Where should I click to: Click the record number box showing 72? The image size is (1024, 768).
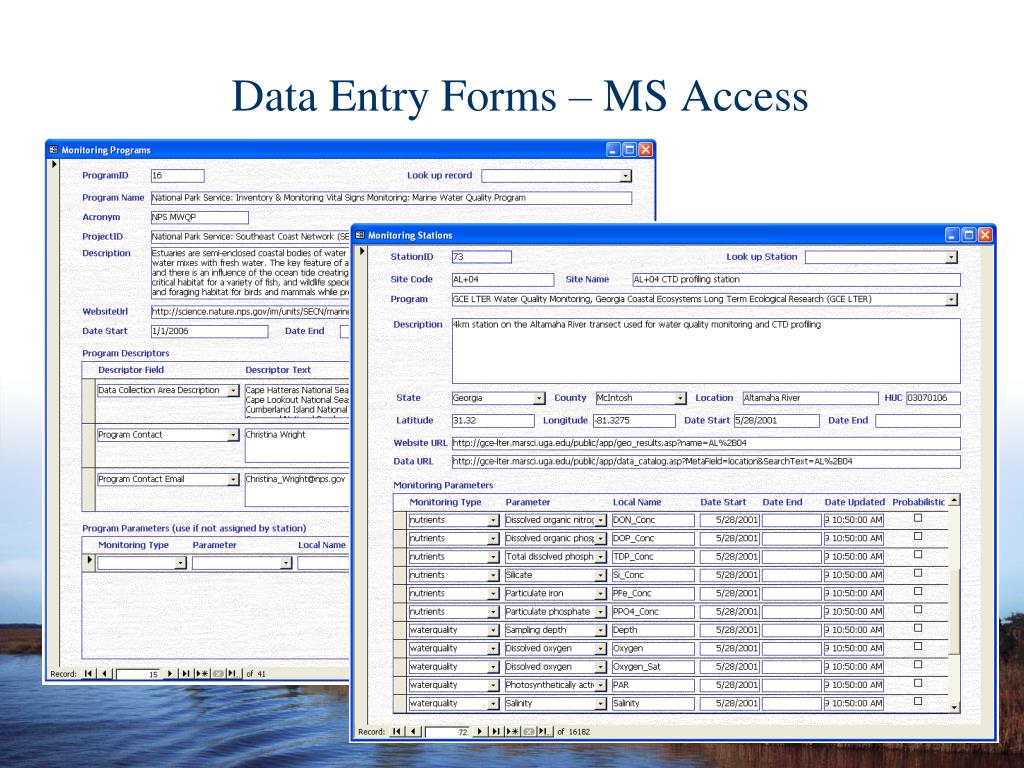click(447, 732)
